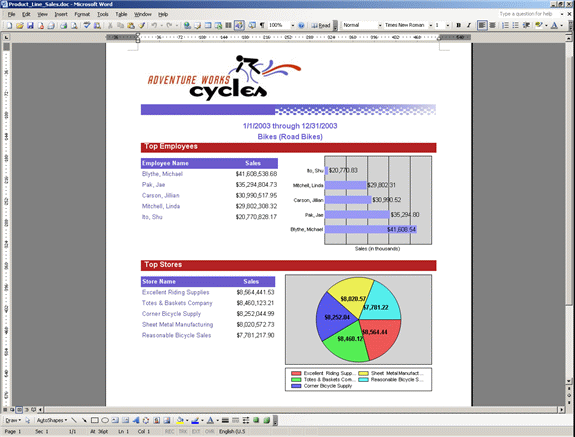Viewport: 575px width, 437px height.
Task: Click the Highlight color marker button
Action: [x=539, y=25]
